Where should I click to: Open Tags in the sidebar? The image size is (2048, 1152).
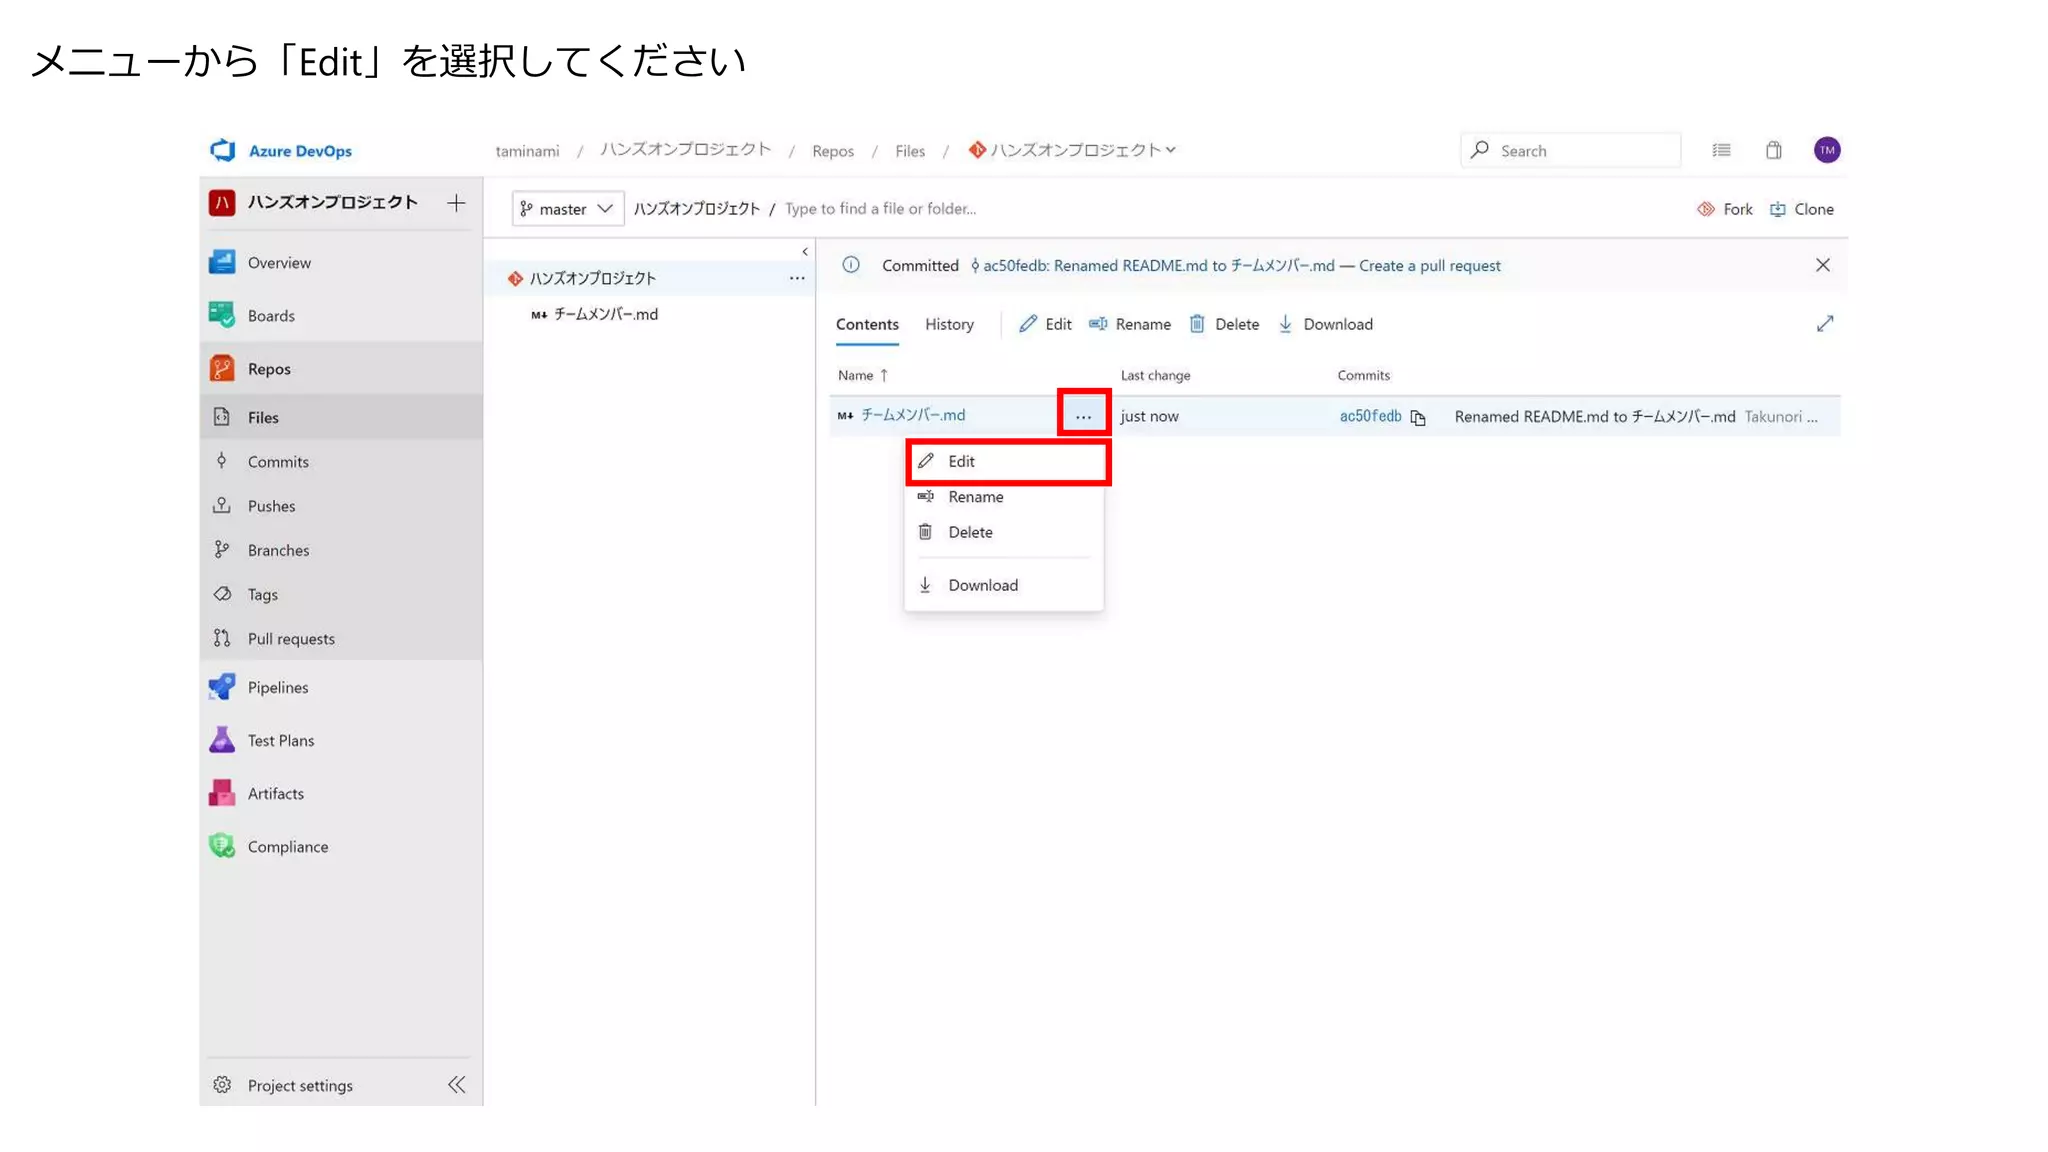[341, 594]
